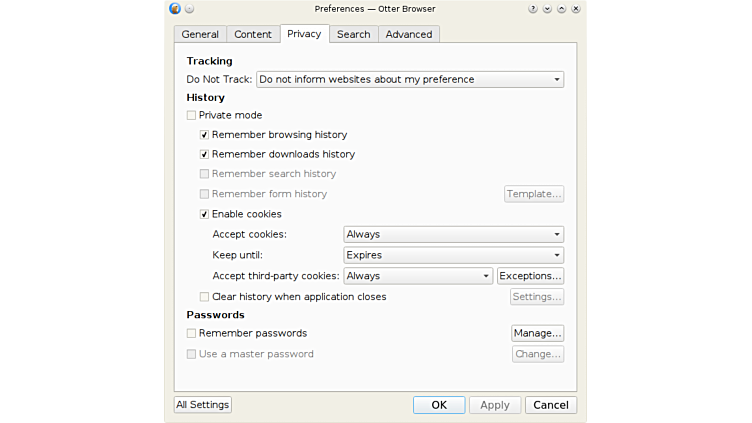The image size is (752, 423).
Task: Click the All Settings button
Action: 203,405
